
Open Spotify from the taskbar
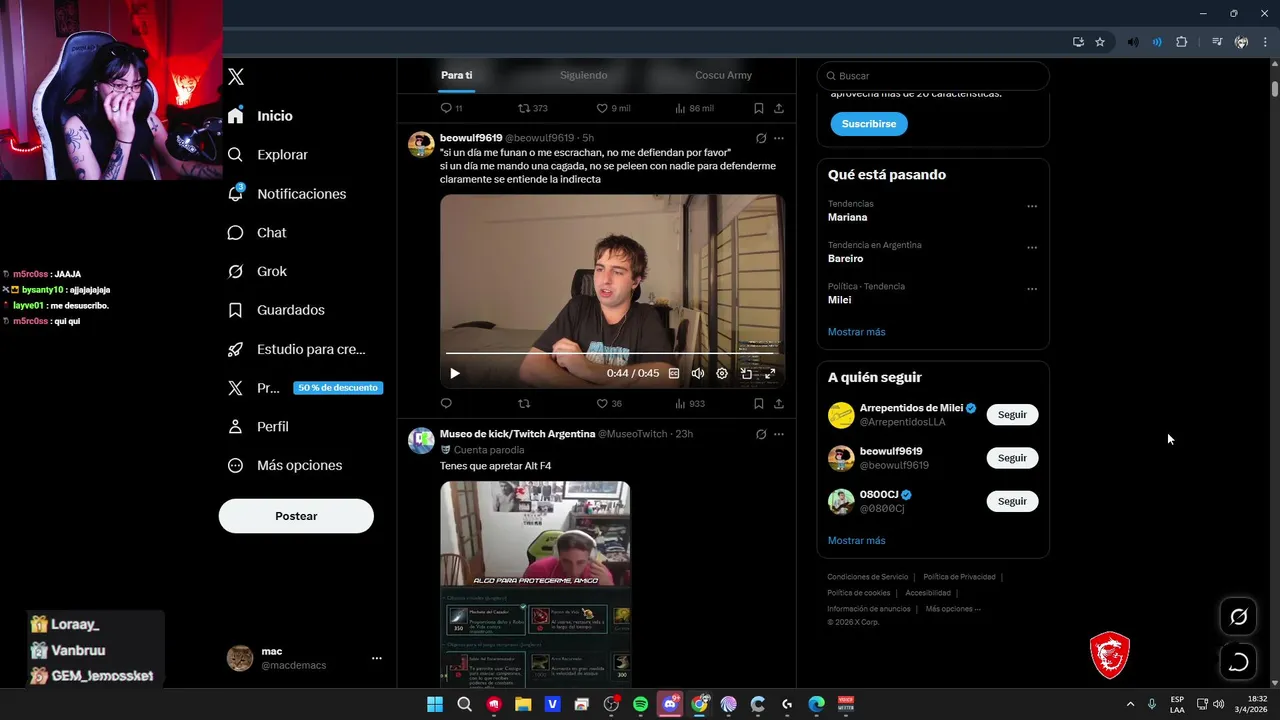click(x=641, y=704)
